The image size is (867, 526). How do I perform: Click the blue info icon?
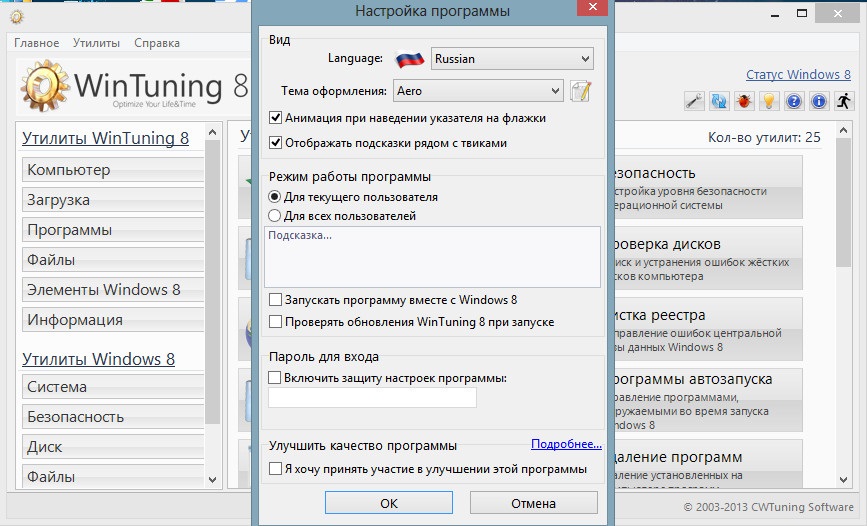click(x=819, y=101)
